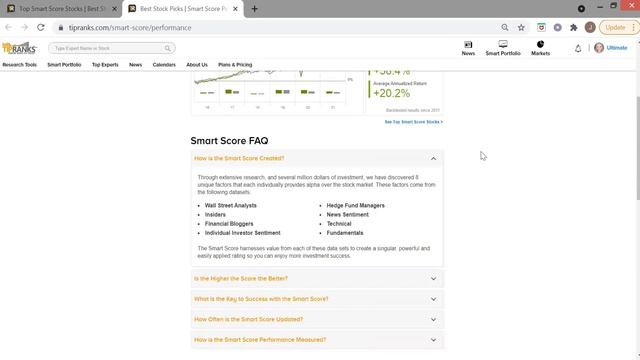Click the search magnifier in TipRanks search box
The height and width of the screenshot is (360, 640).
pyautogui.click(x=168, y=48)
